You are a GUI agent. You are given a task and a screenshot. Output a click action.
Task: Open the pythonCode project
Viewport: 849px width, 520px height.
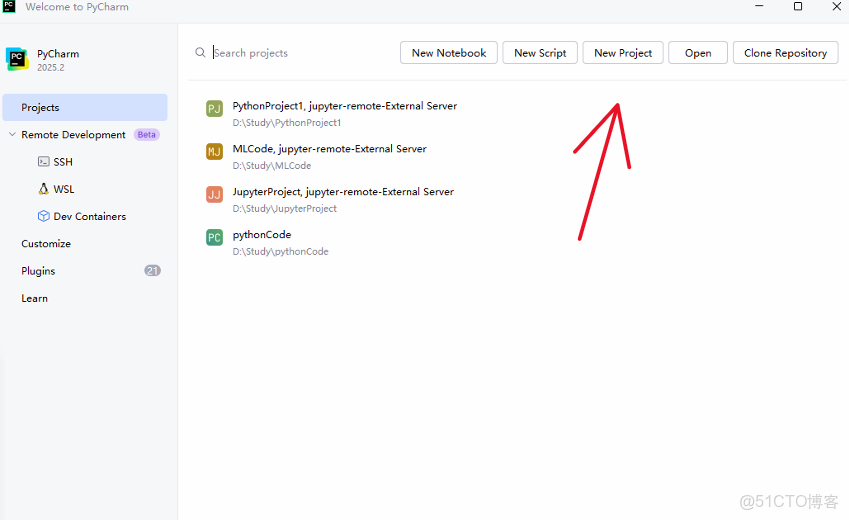262,235
